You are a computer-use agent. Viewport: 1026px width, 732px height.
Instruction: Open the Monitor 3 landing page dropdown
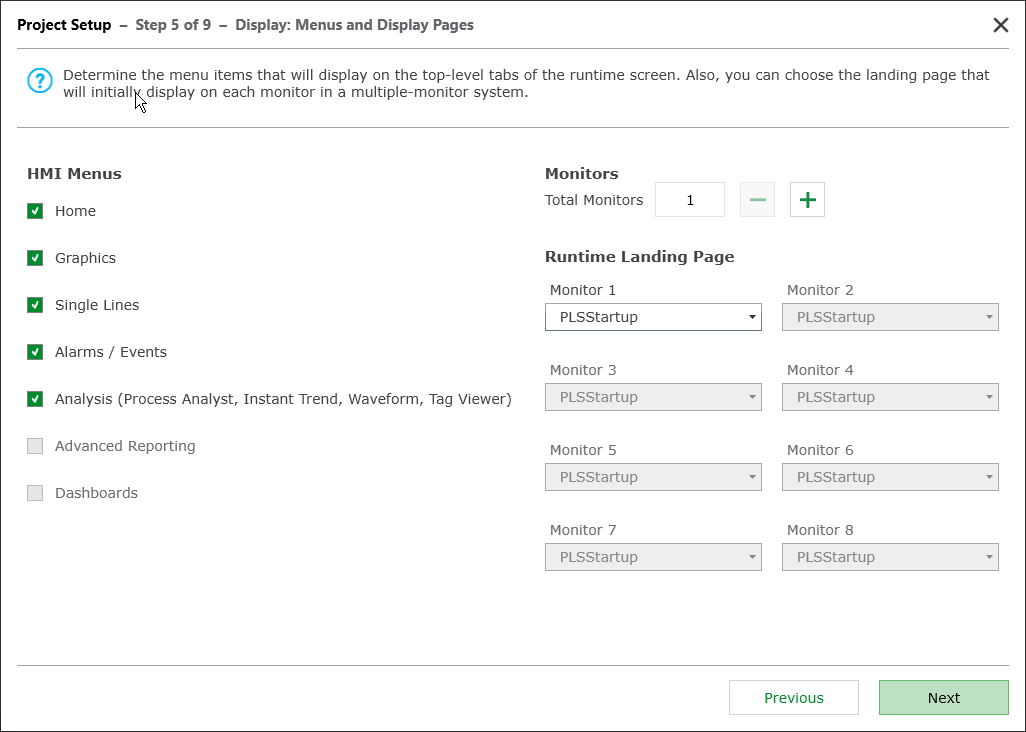click(653, 397)
